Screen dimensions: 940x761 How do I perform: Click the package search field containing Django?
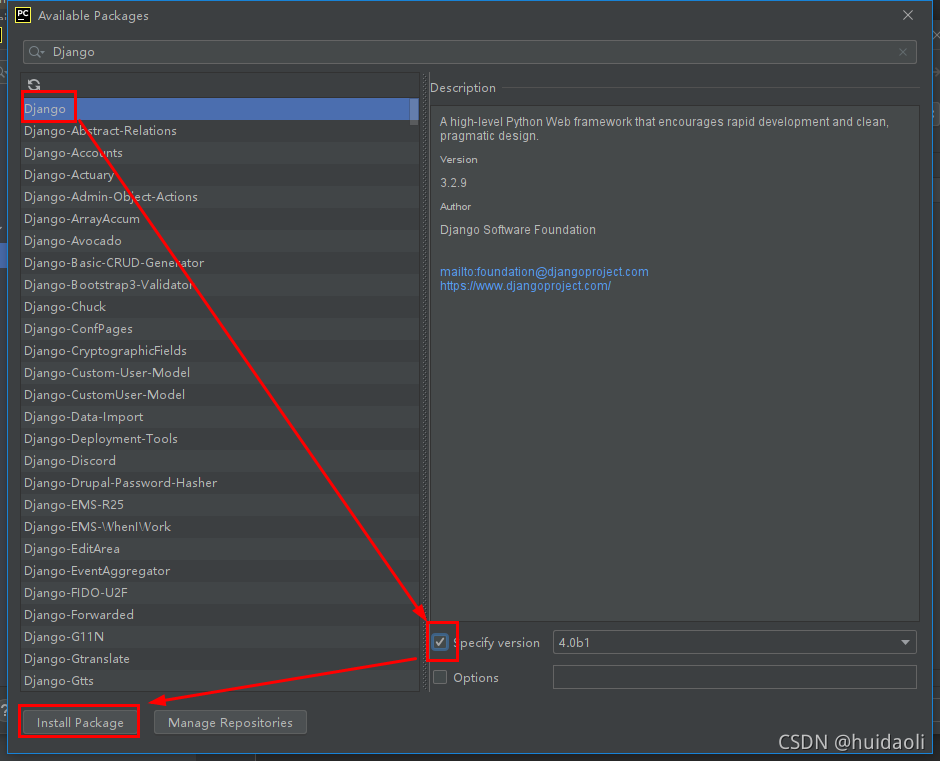click(469, 52)
